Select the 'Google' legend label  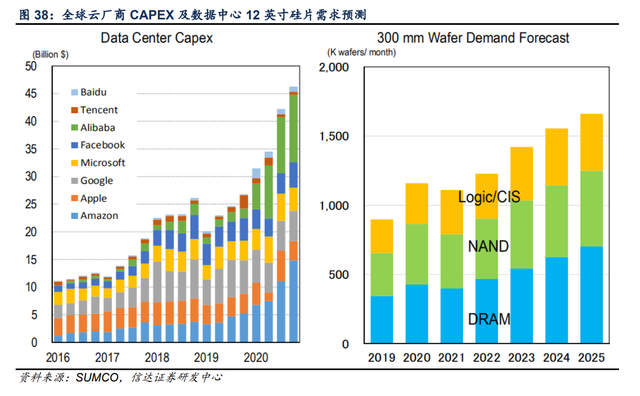pyautogui.click(x=97, y=181)
